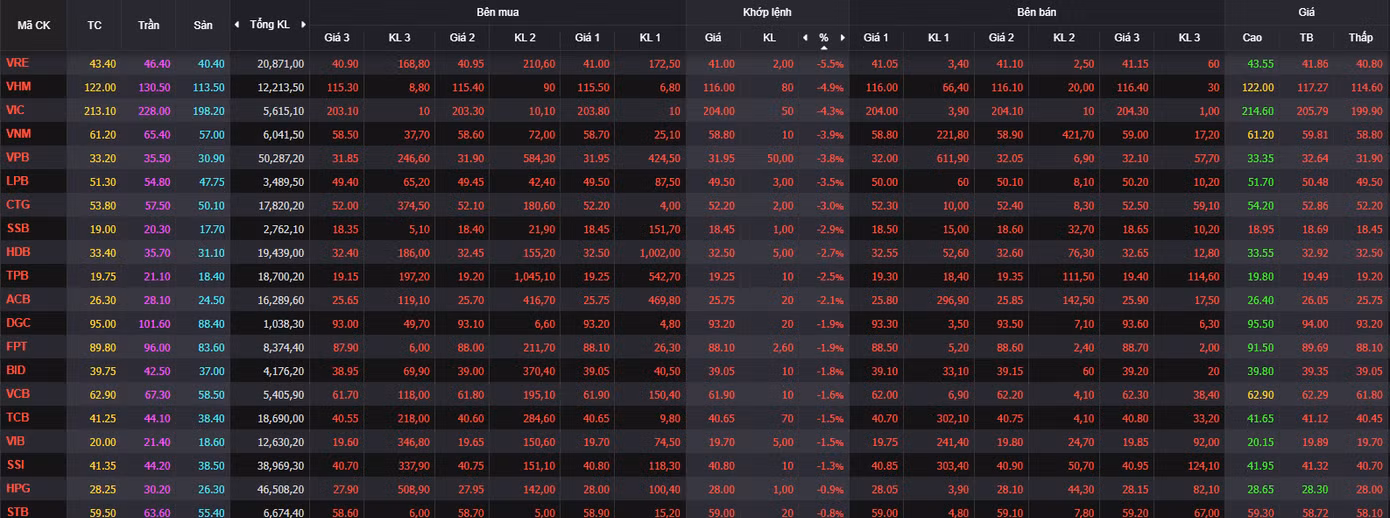This screenshot has width=1390, height=518.
Task: Open the VIB stock symbol
Action: pos(15,440)
